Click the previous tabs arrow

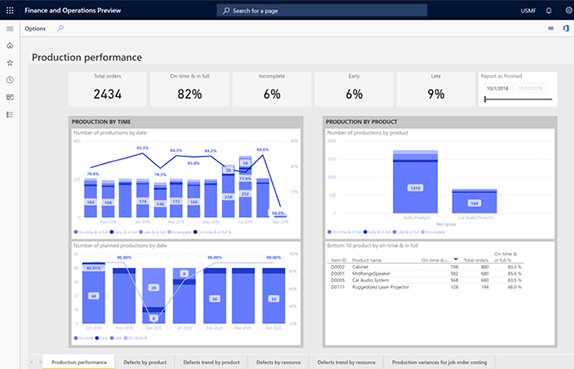point(32,362)
